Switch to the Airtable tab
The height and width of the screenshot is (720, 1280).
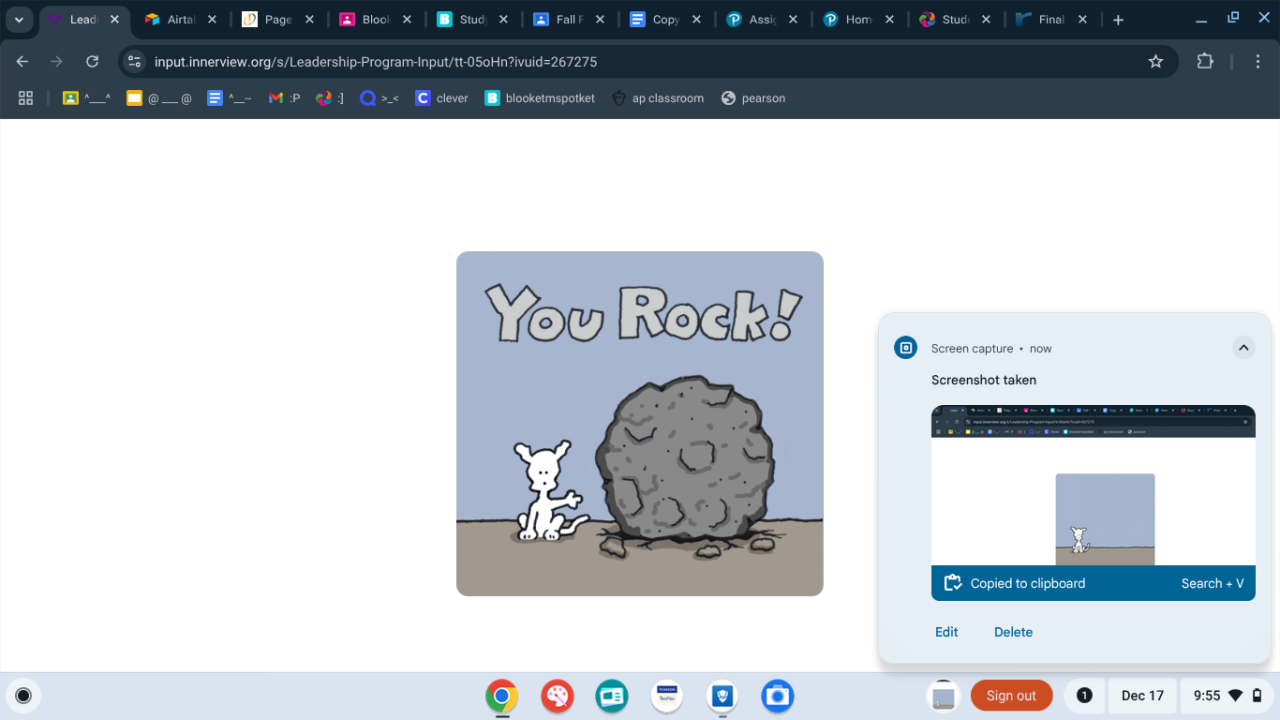(170, 20)
